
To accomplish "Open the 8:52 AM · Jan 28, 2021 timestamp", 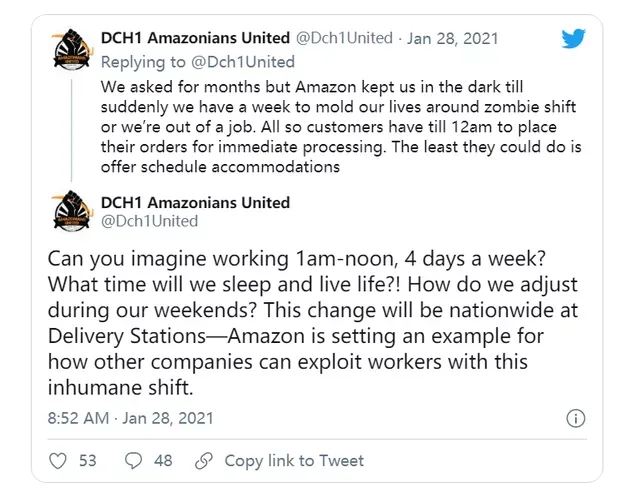I will 131,418.
